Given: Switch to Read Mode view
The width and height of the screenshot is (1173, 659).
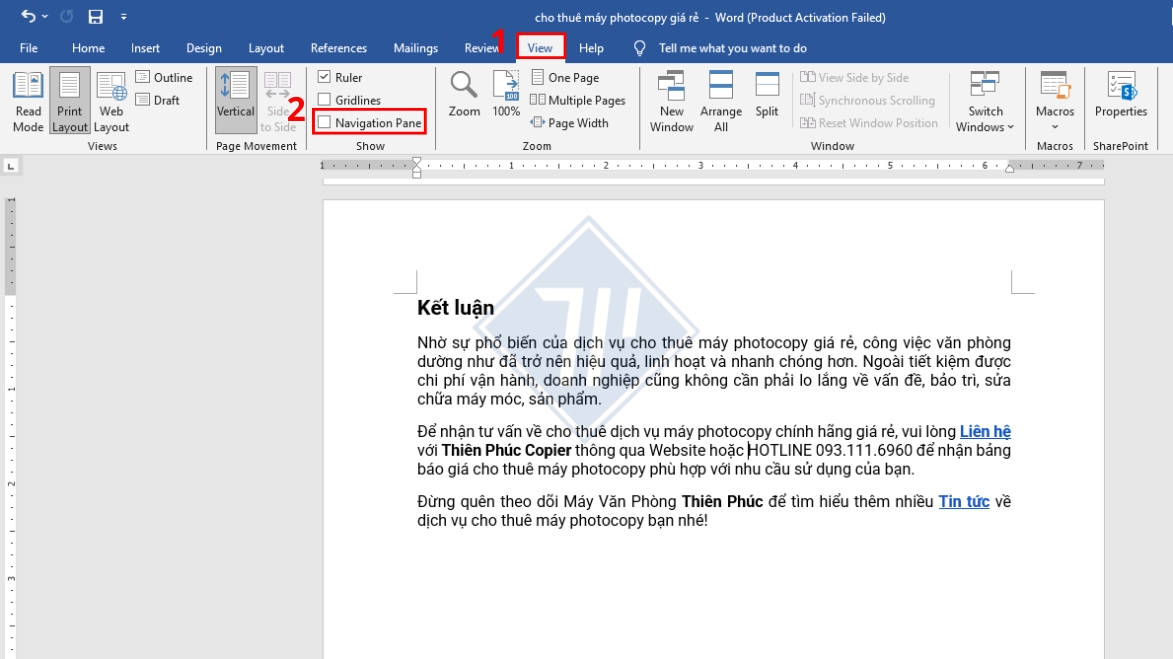Looking at the screenshot, I should (x=28, y=99).
